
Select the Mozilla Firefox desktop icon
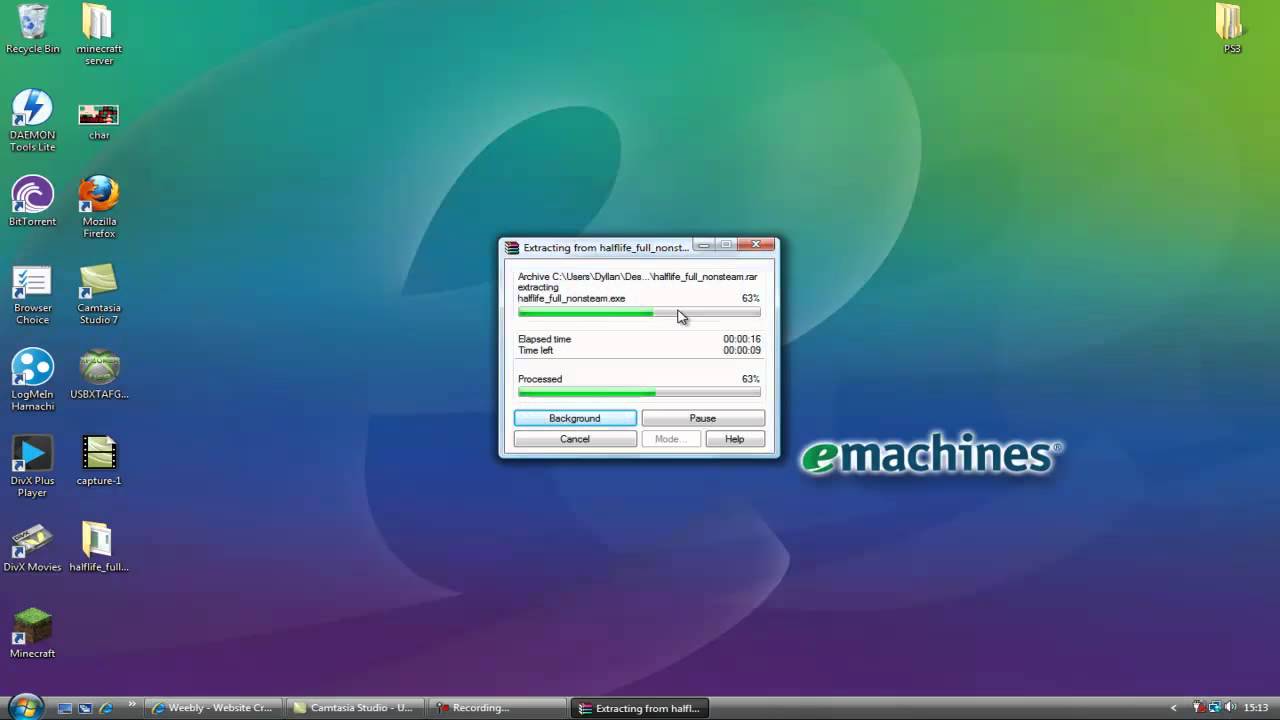pos(99,207)
